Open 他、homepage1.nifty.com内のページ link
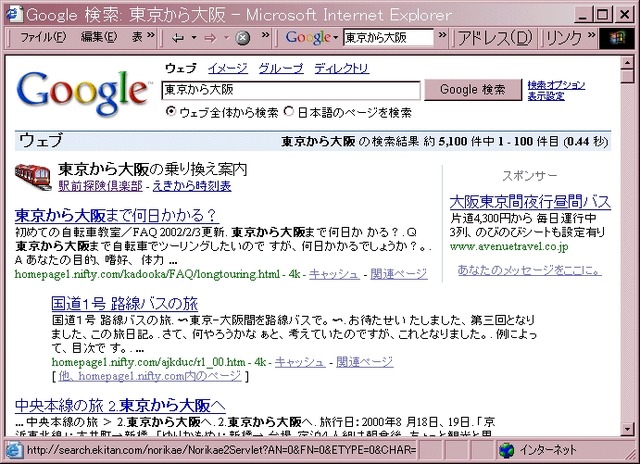Image resolution: width=640 pixels, height=464 pixels. click(x=150, y=376)
